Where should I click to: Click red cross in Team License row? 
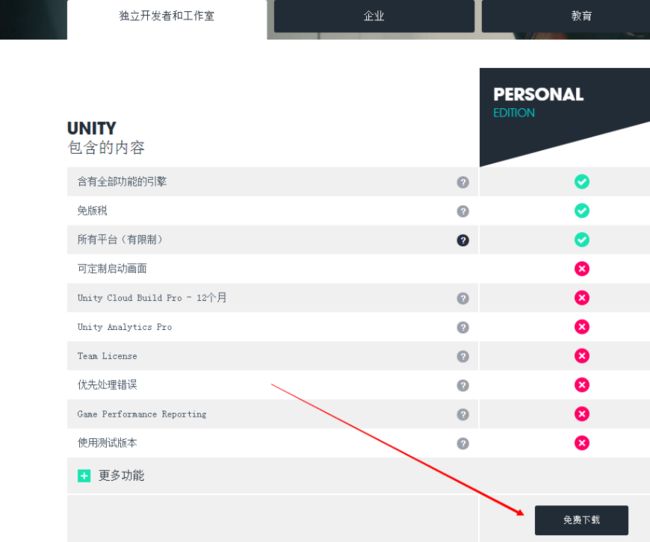(582, 356)
